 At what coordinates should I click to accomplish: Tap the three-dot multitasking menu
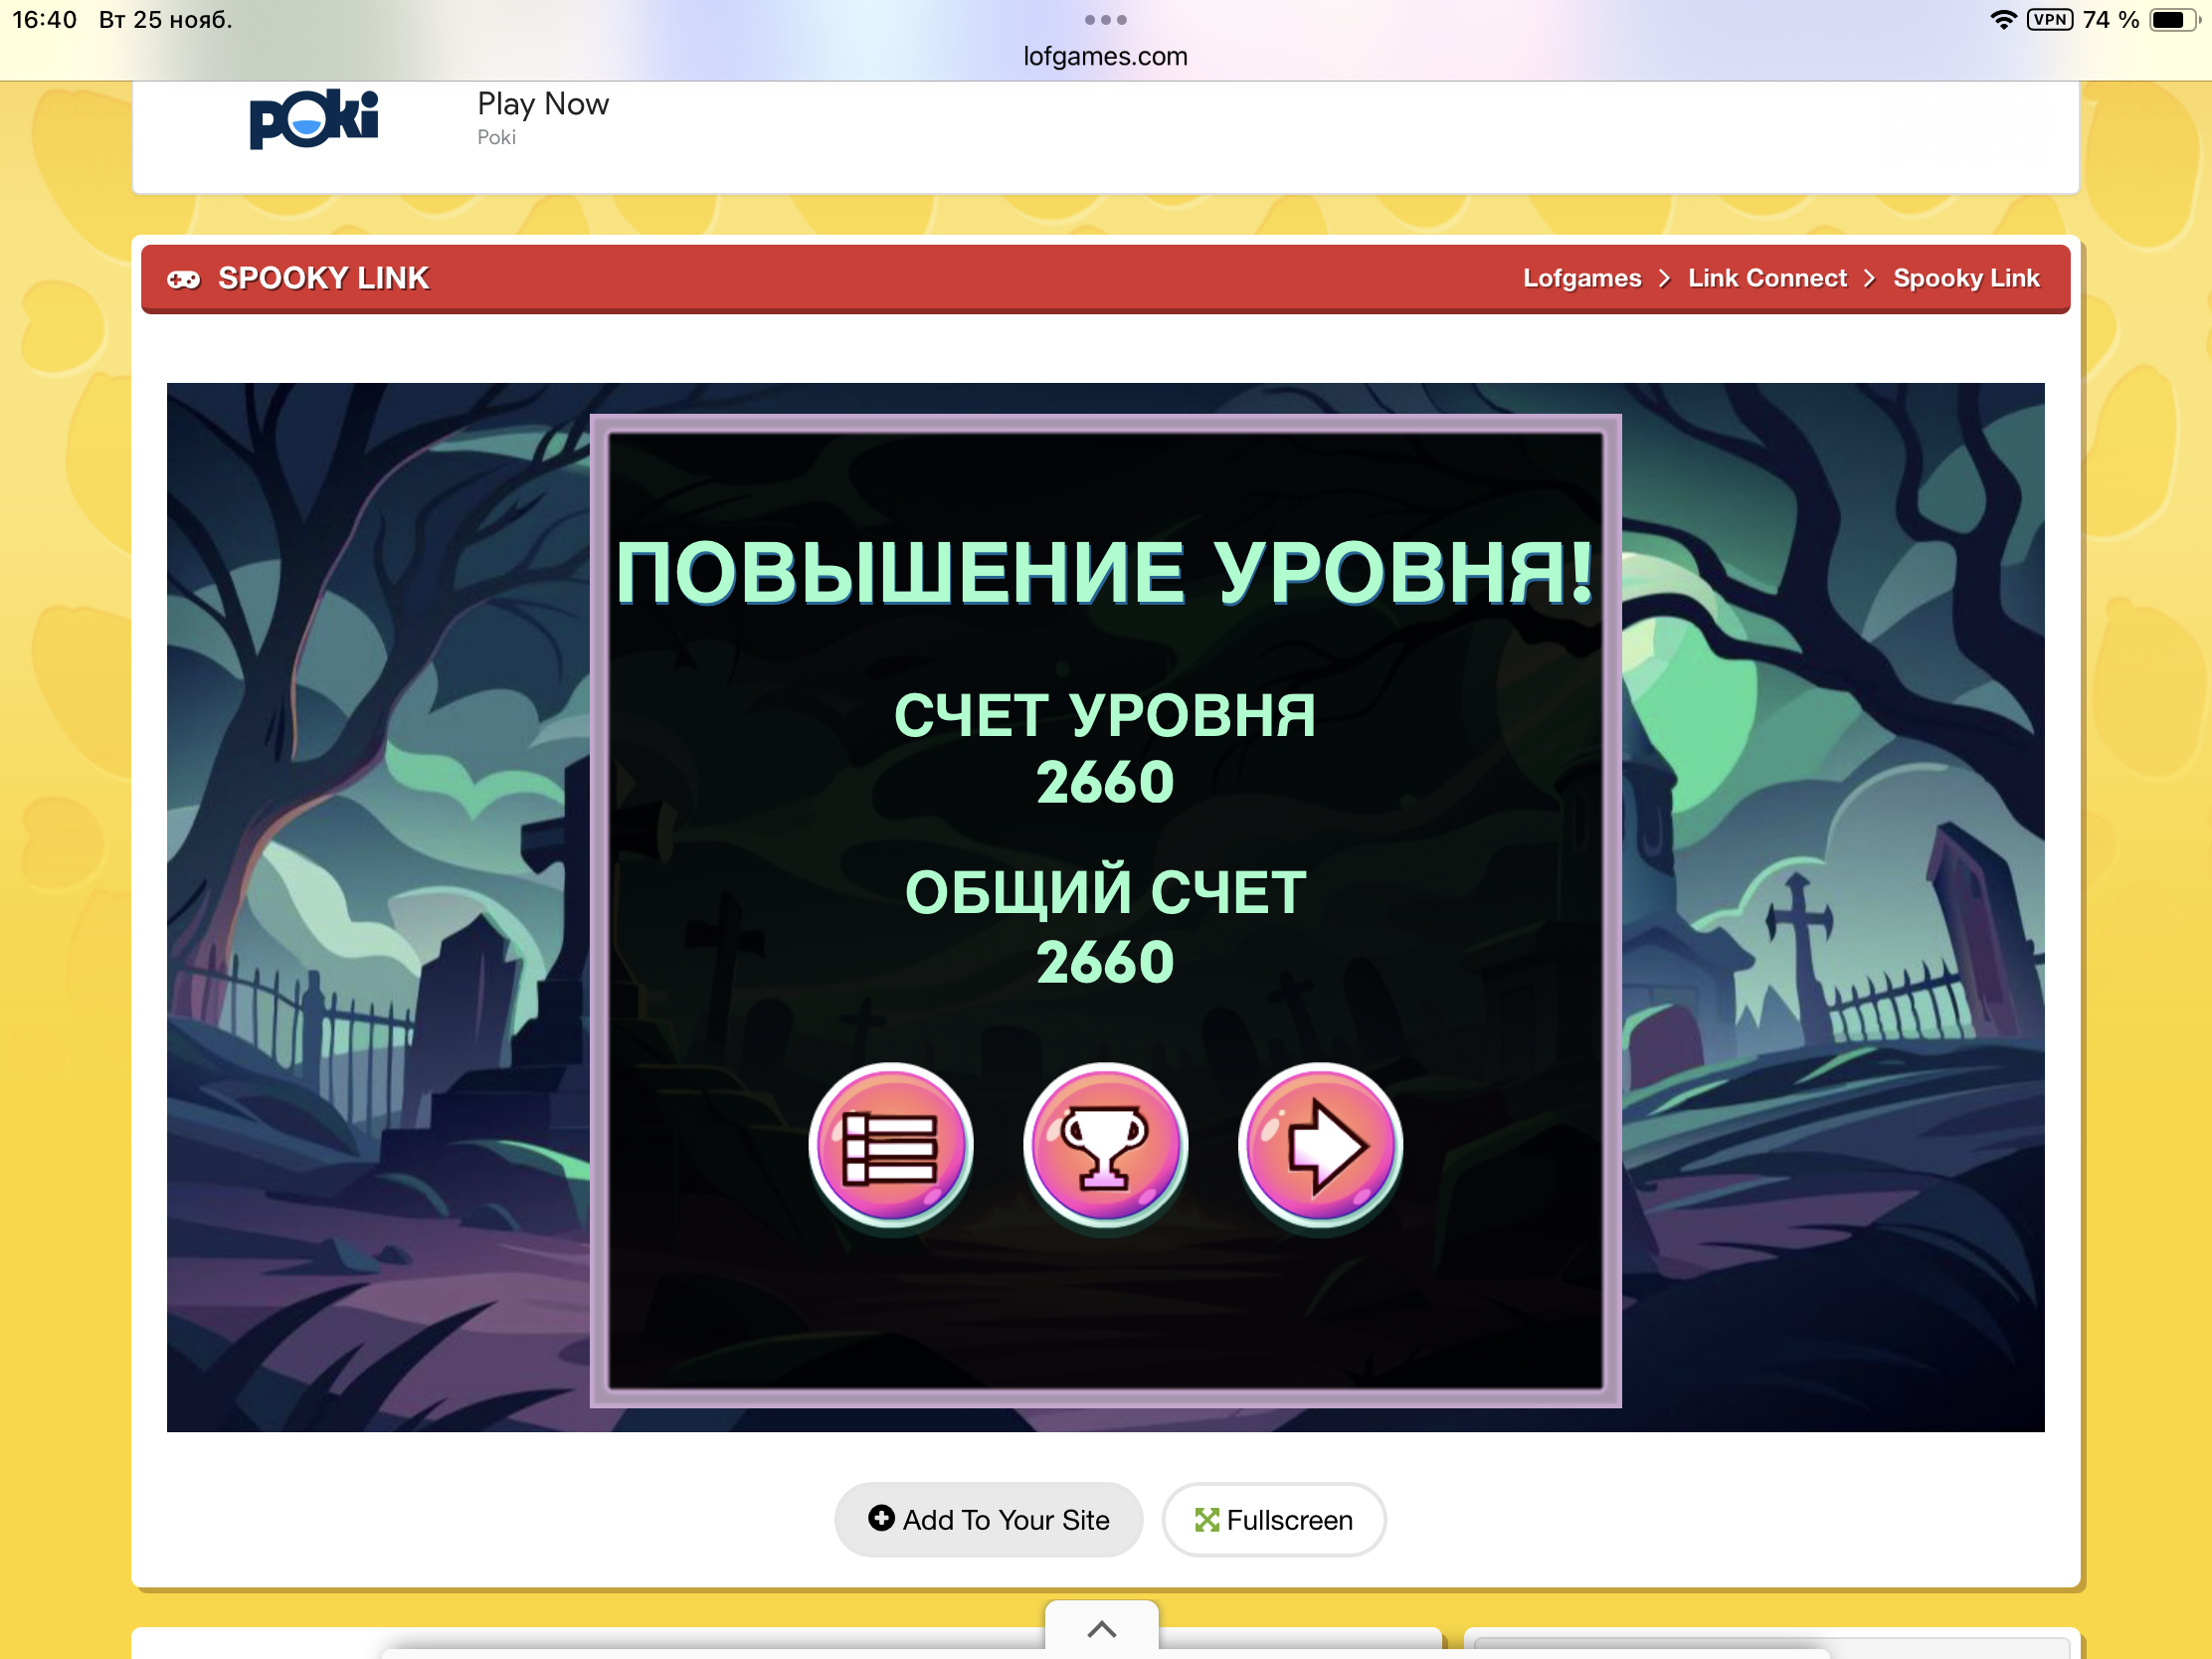[x=1105, y=20]
